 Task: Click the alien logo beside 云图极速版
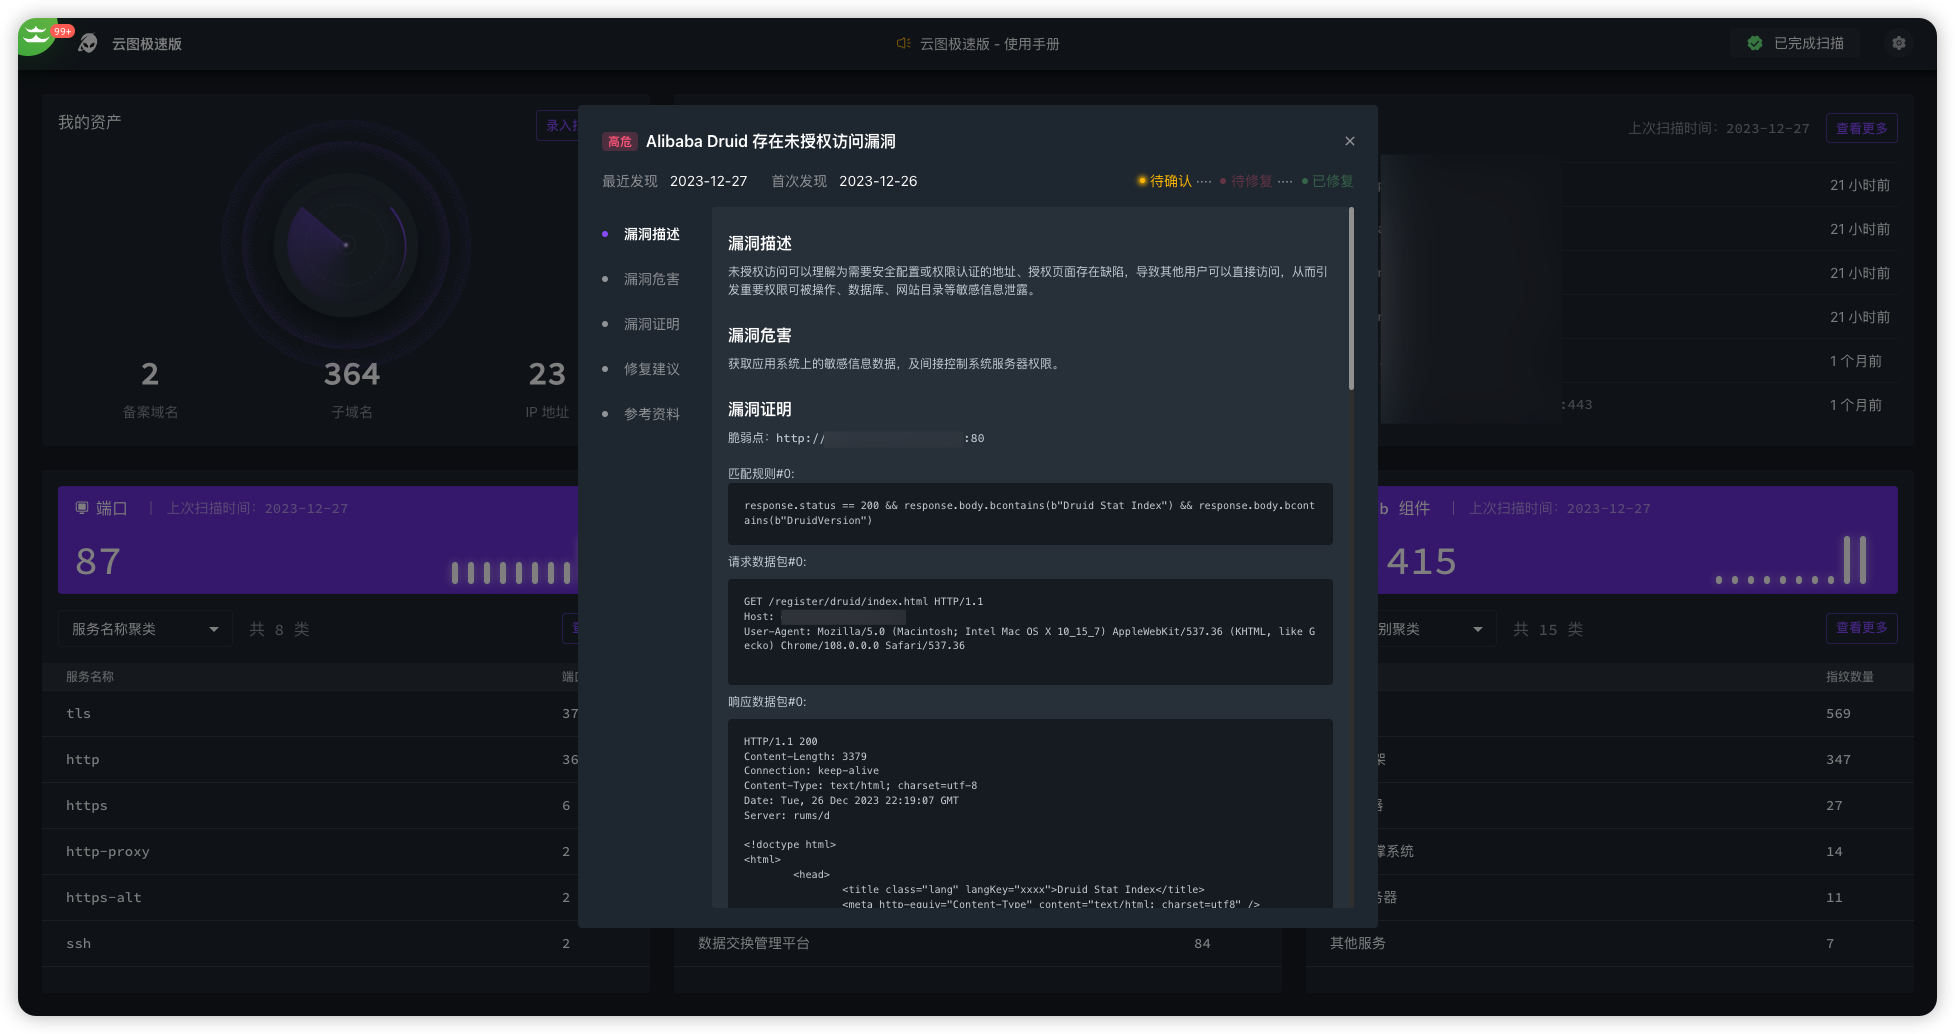click(88, 44)
